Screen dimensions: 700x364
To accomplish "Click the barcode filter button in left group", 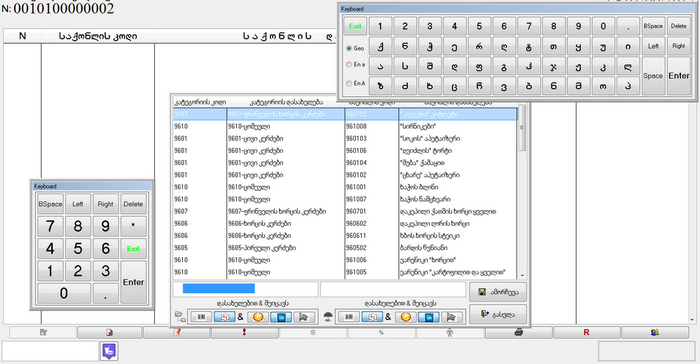I will click(x=201, y=317).
